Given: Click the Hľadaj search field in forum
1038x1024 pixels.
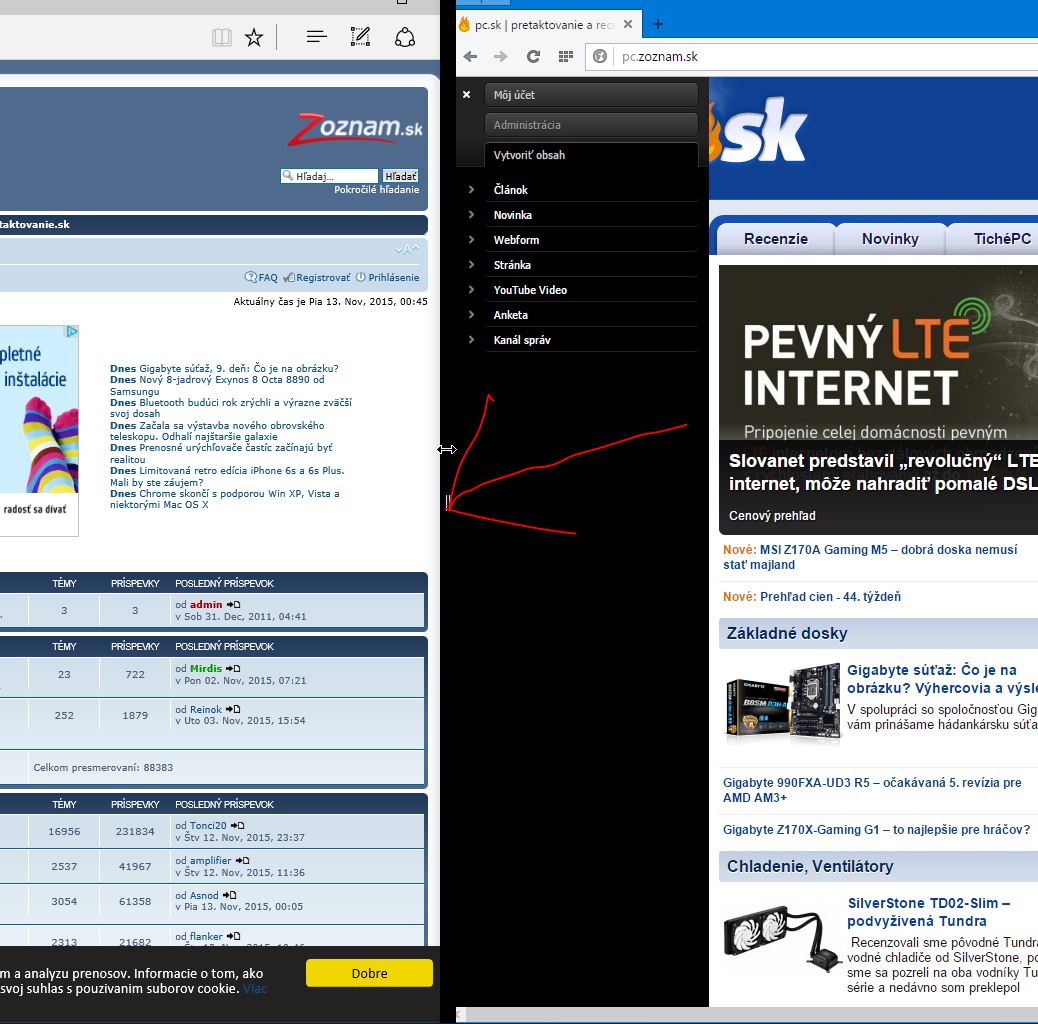Looking at the screenshot, I should [330, 176].
